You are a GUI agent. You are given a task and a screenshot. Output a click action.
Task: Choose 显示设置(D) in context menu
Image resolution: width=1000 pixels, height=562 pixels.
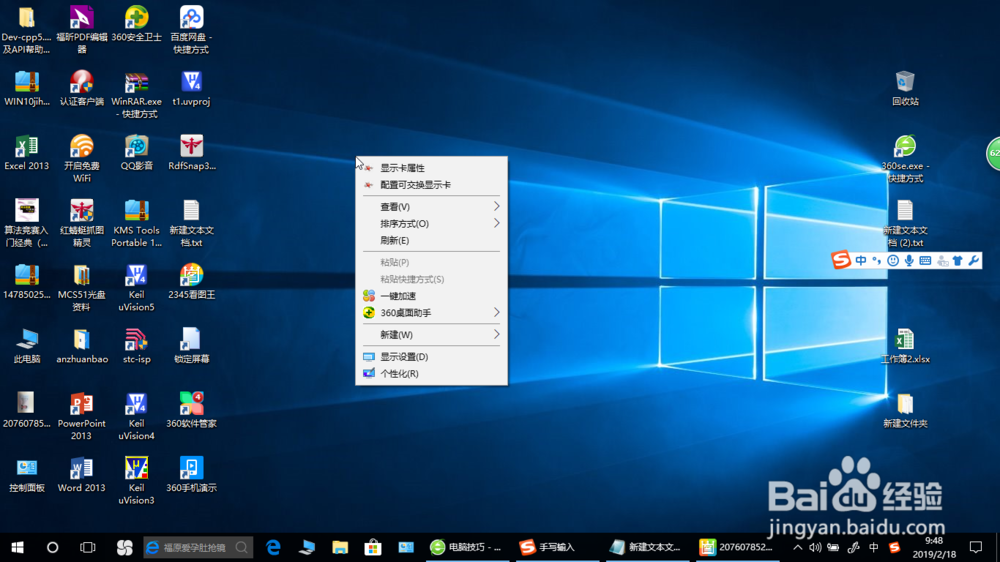[432, 357]
